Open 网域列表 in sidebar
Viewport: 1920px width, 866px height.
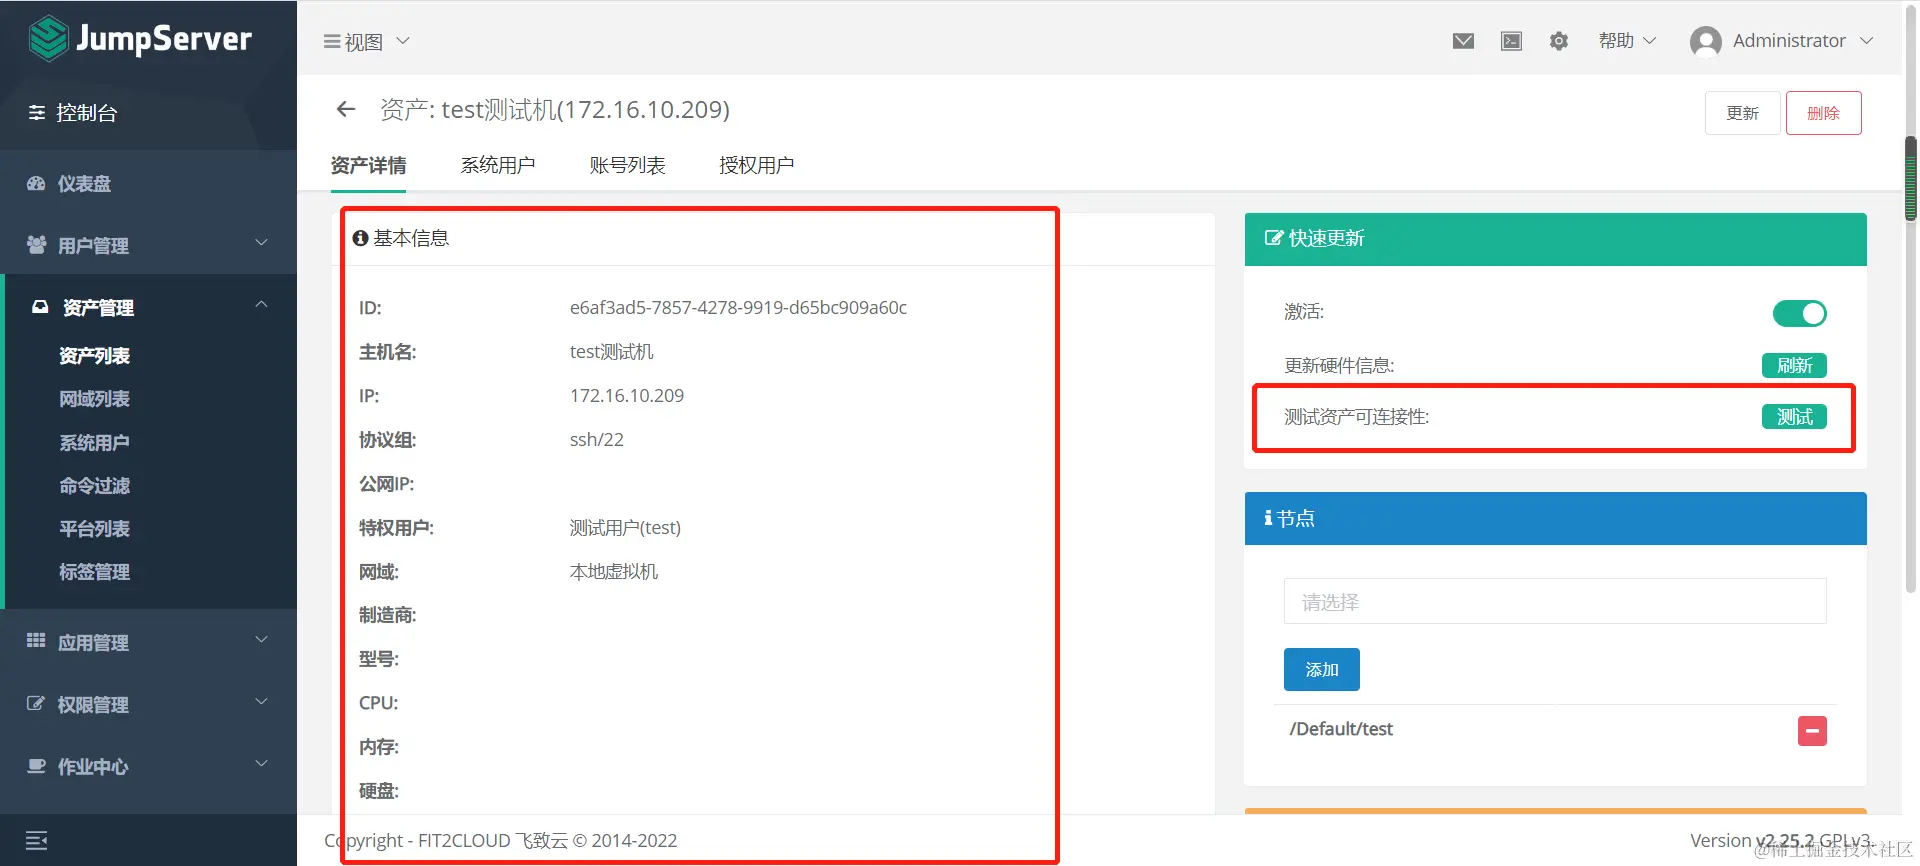94,399
